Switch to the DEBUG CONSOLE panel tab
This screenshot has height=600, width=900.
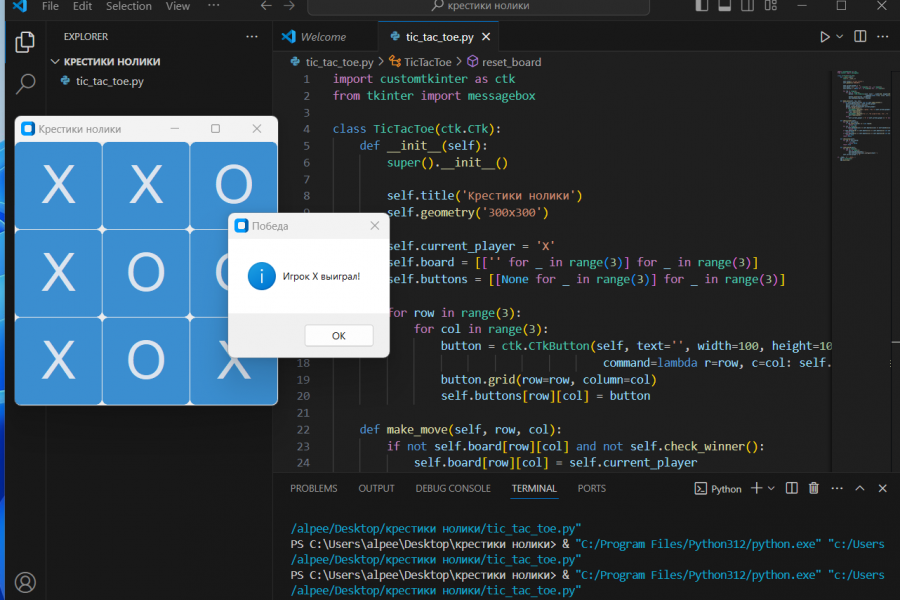(453, 488)
